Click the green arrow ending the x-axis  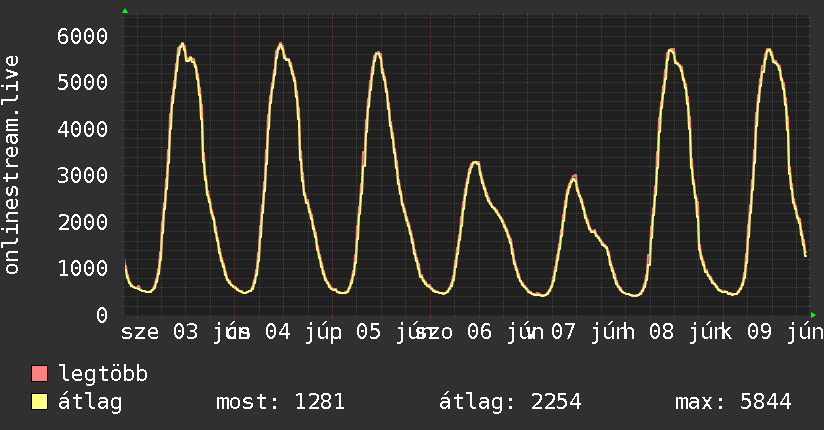point(813,315)
